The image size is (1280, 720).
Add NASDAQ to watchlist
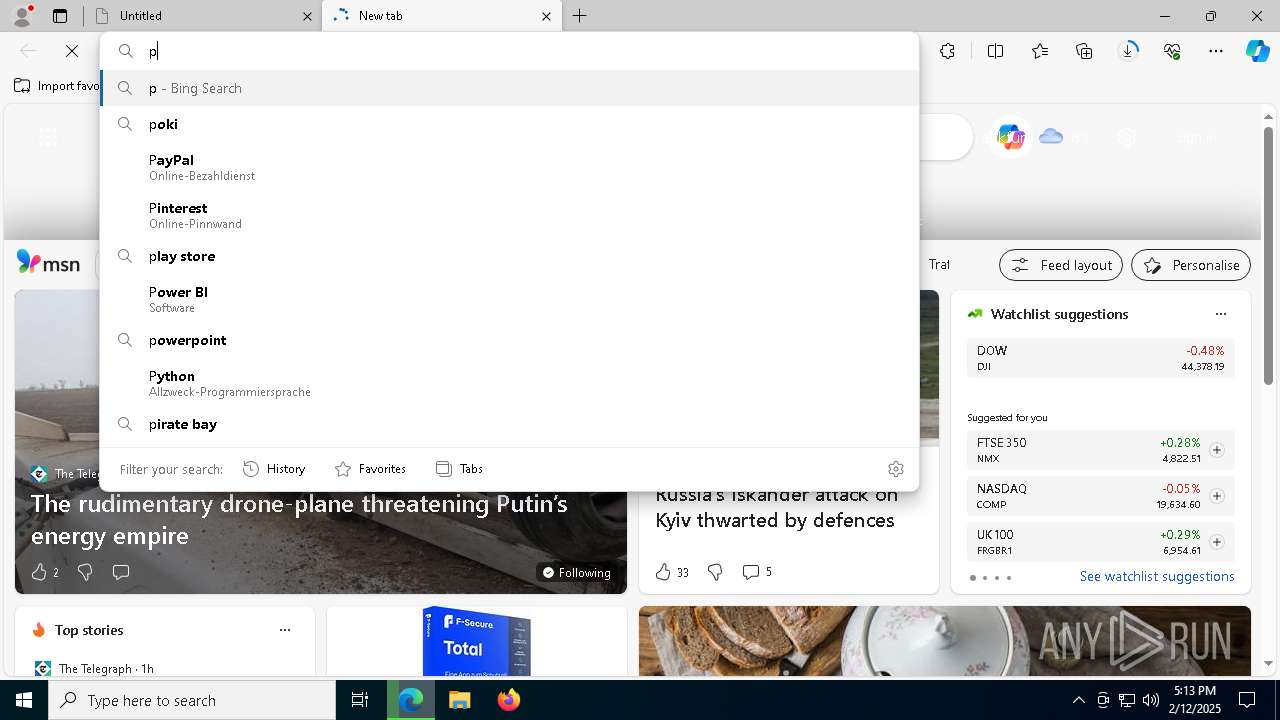click(x=1216, y=496)
